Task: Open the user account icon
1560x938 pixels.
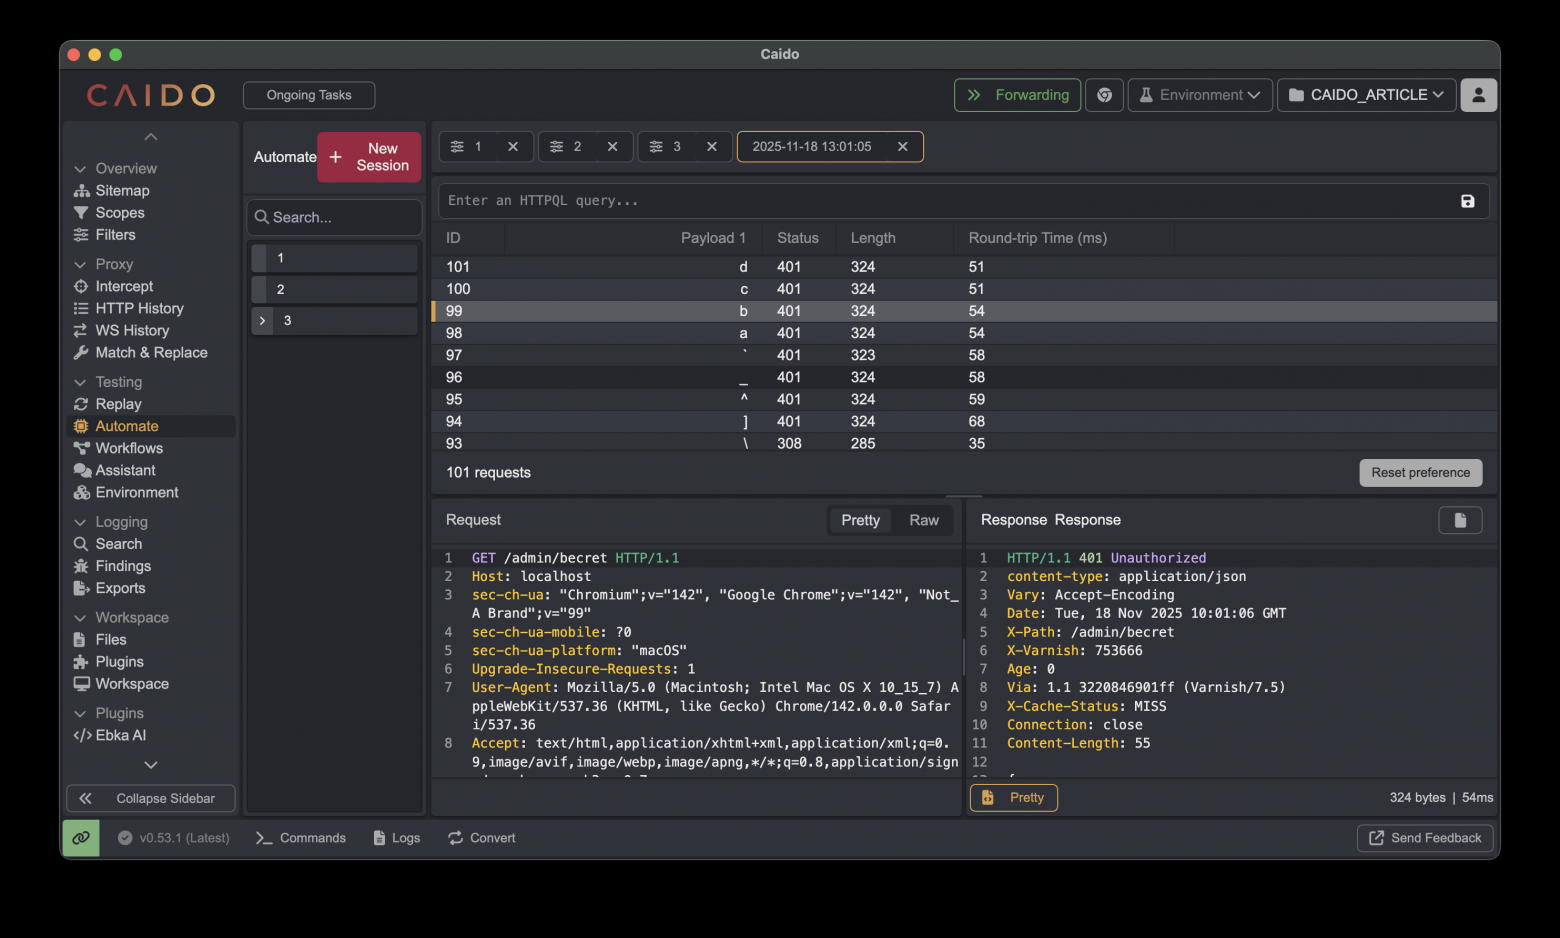Action: click(1478, 95)
